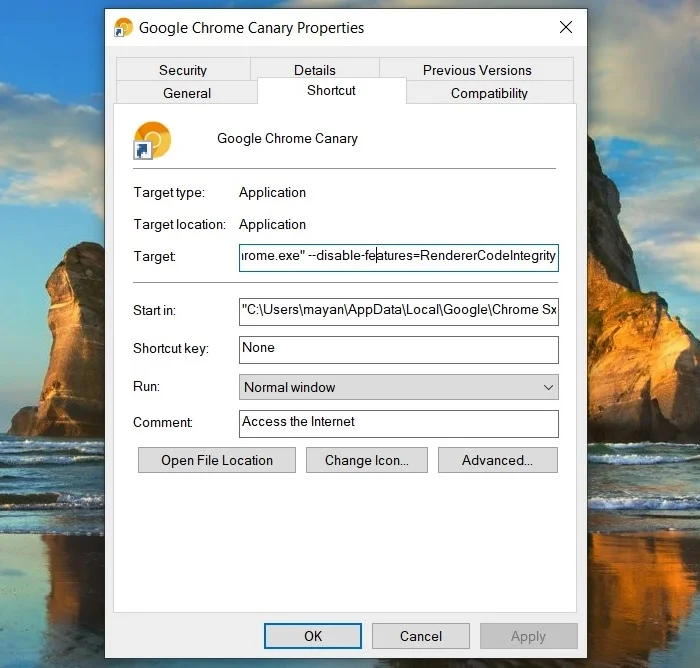
Task: Switch to the Security tab
Action: pos(183,70)
